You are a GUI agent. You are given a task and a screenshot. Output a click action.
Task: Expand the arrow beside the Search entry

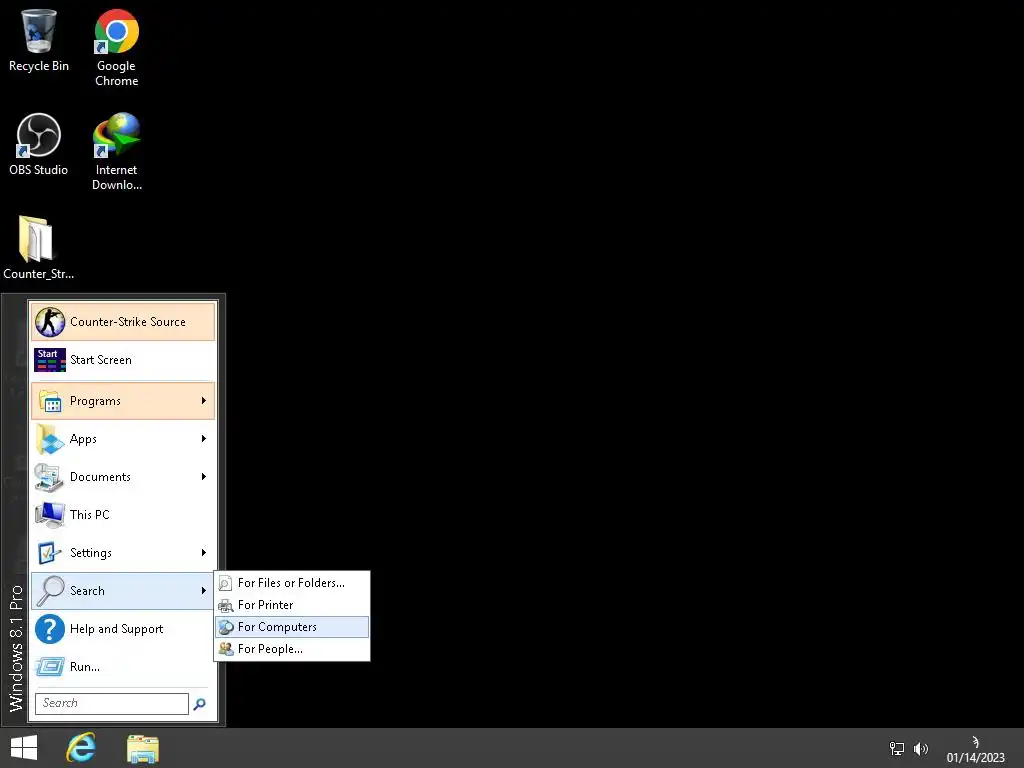pos(204,590)
